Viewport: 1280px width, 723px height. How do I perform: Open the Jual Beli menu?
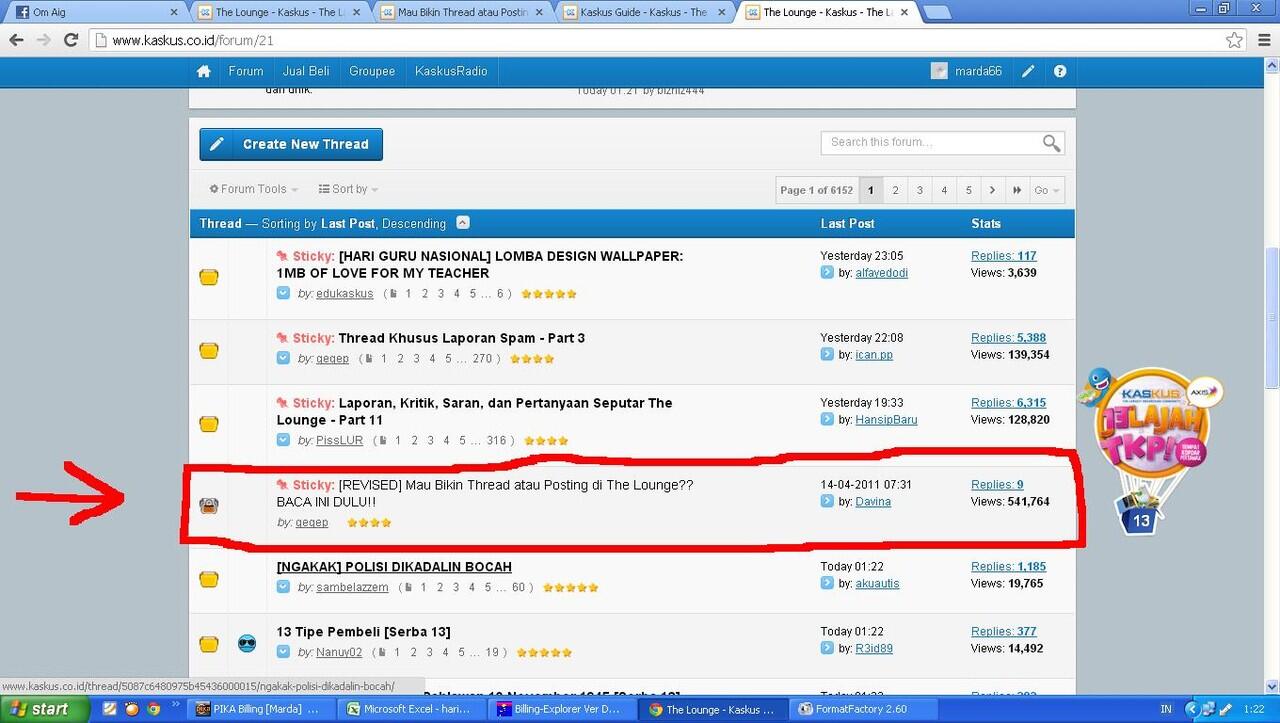[306, 71]
